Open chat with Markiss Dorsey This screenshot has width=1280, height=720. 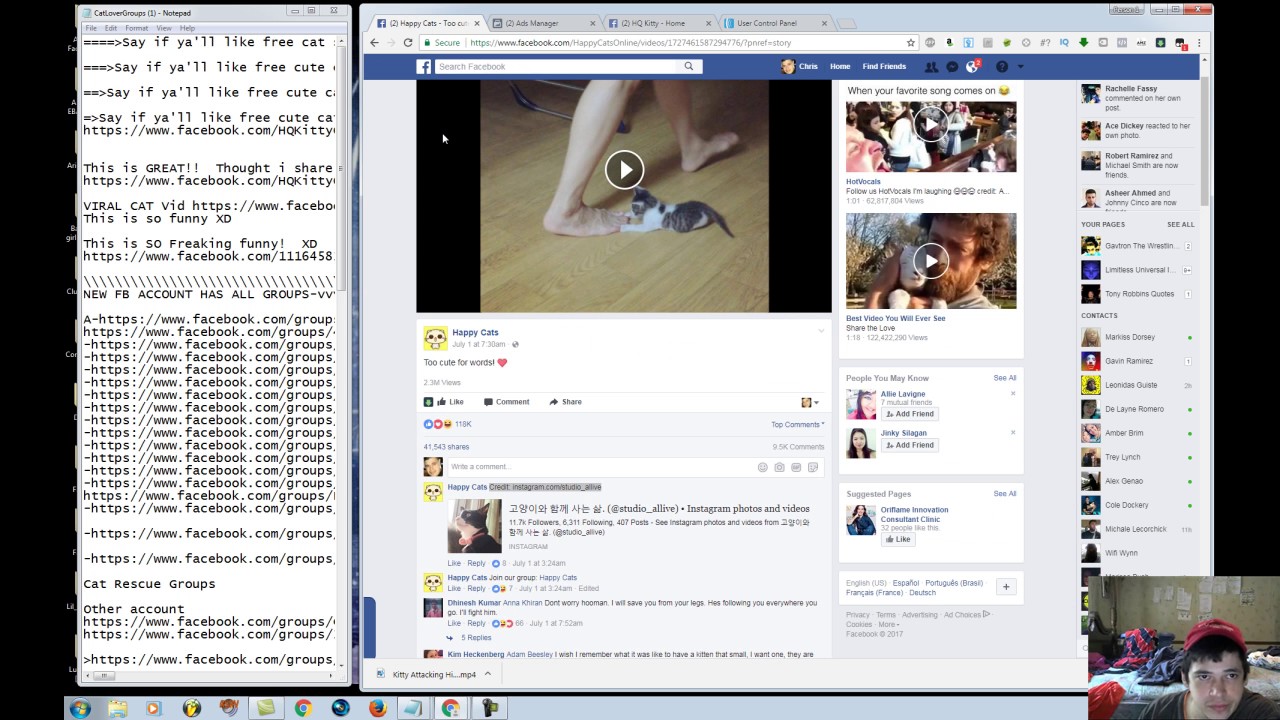click(1137, 337)
